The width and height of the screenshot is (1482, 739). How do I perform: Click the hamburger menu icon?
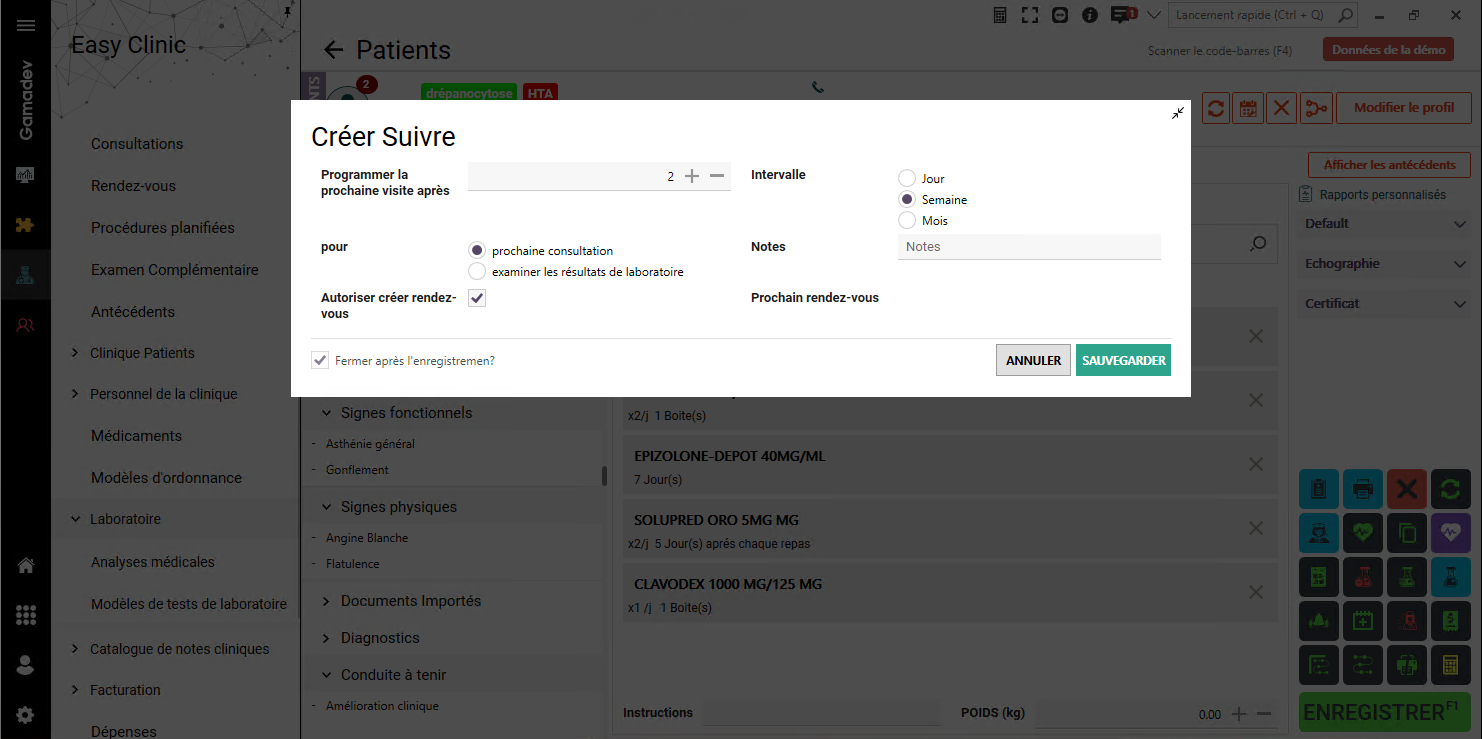pyautogui.click(x=26, y=26)
